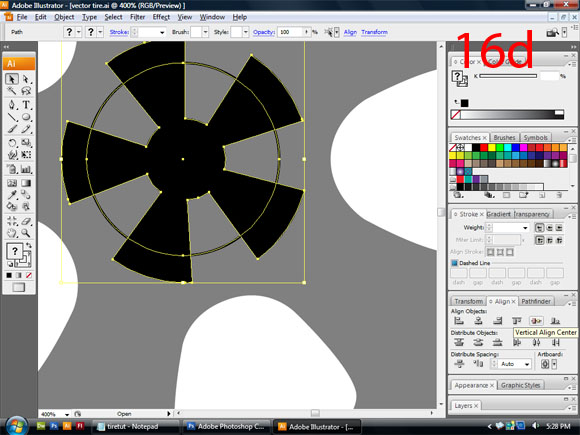Select the Hand tool
Viewport: 580px width, 435px height.
pos(12,233)
